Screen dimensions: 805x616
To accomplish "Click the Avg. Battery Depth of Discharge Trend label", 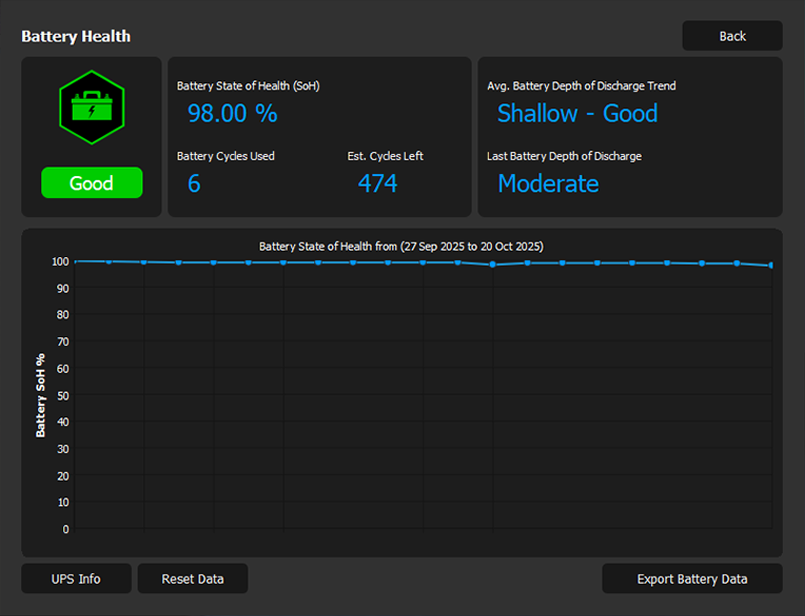I will [x=581, y=86].
